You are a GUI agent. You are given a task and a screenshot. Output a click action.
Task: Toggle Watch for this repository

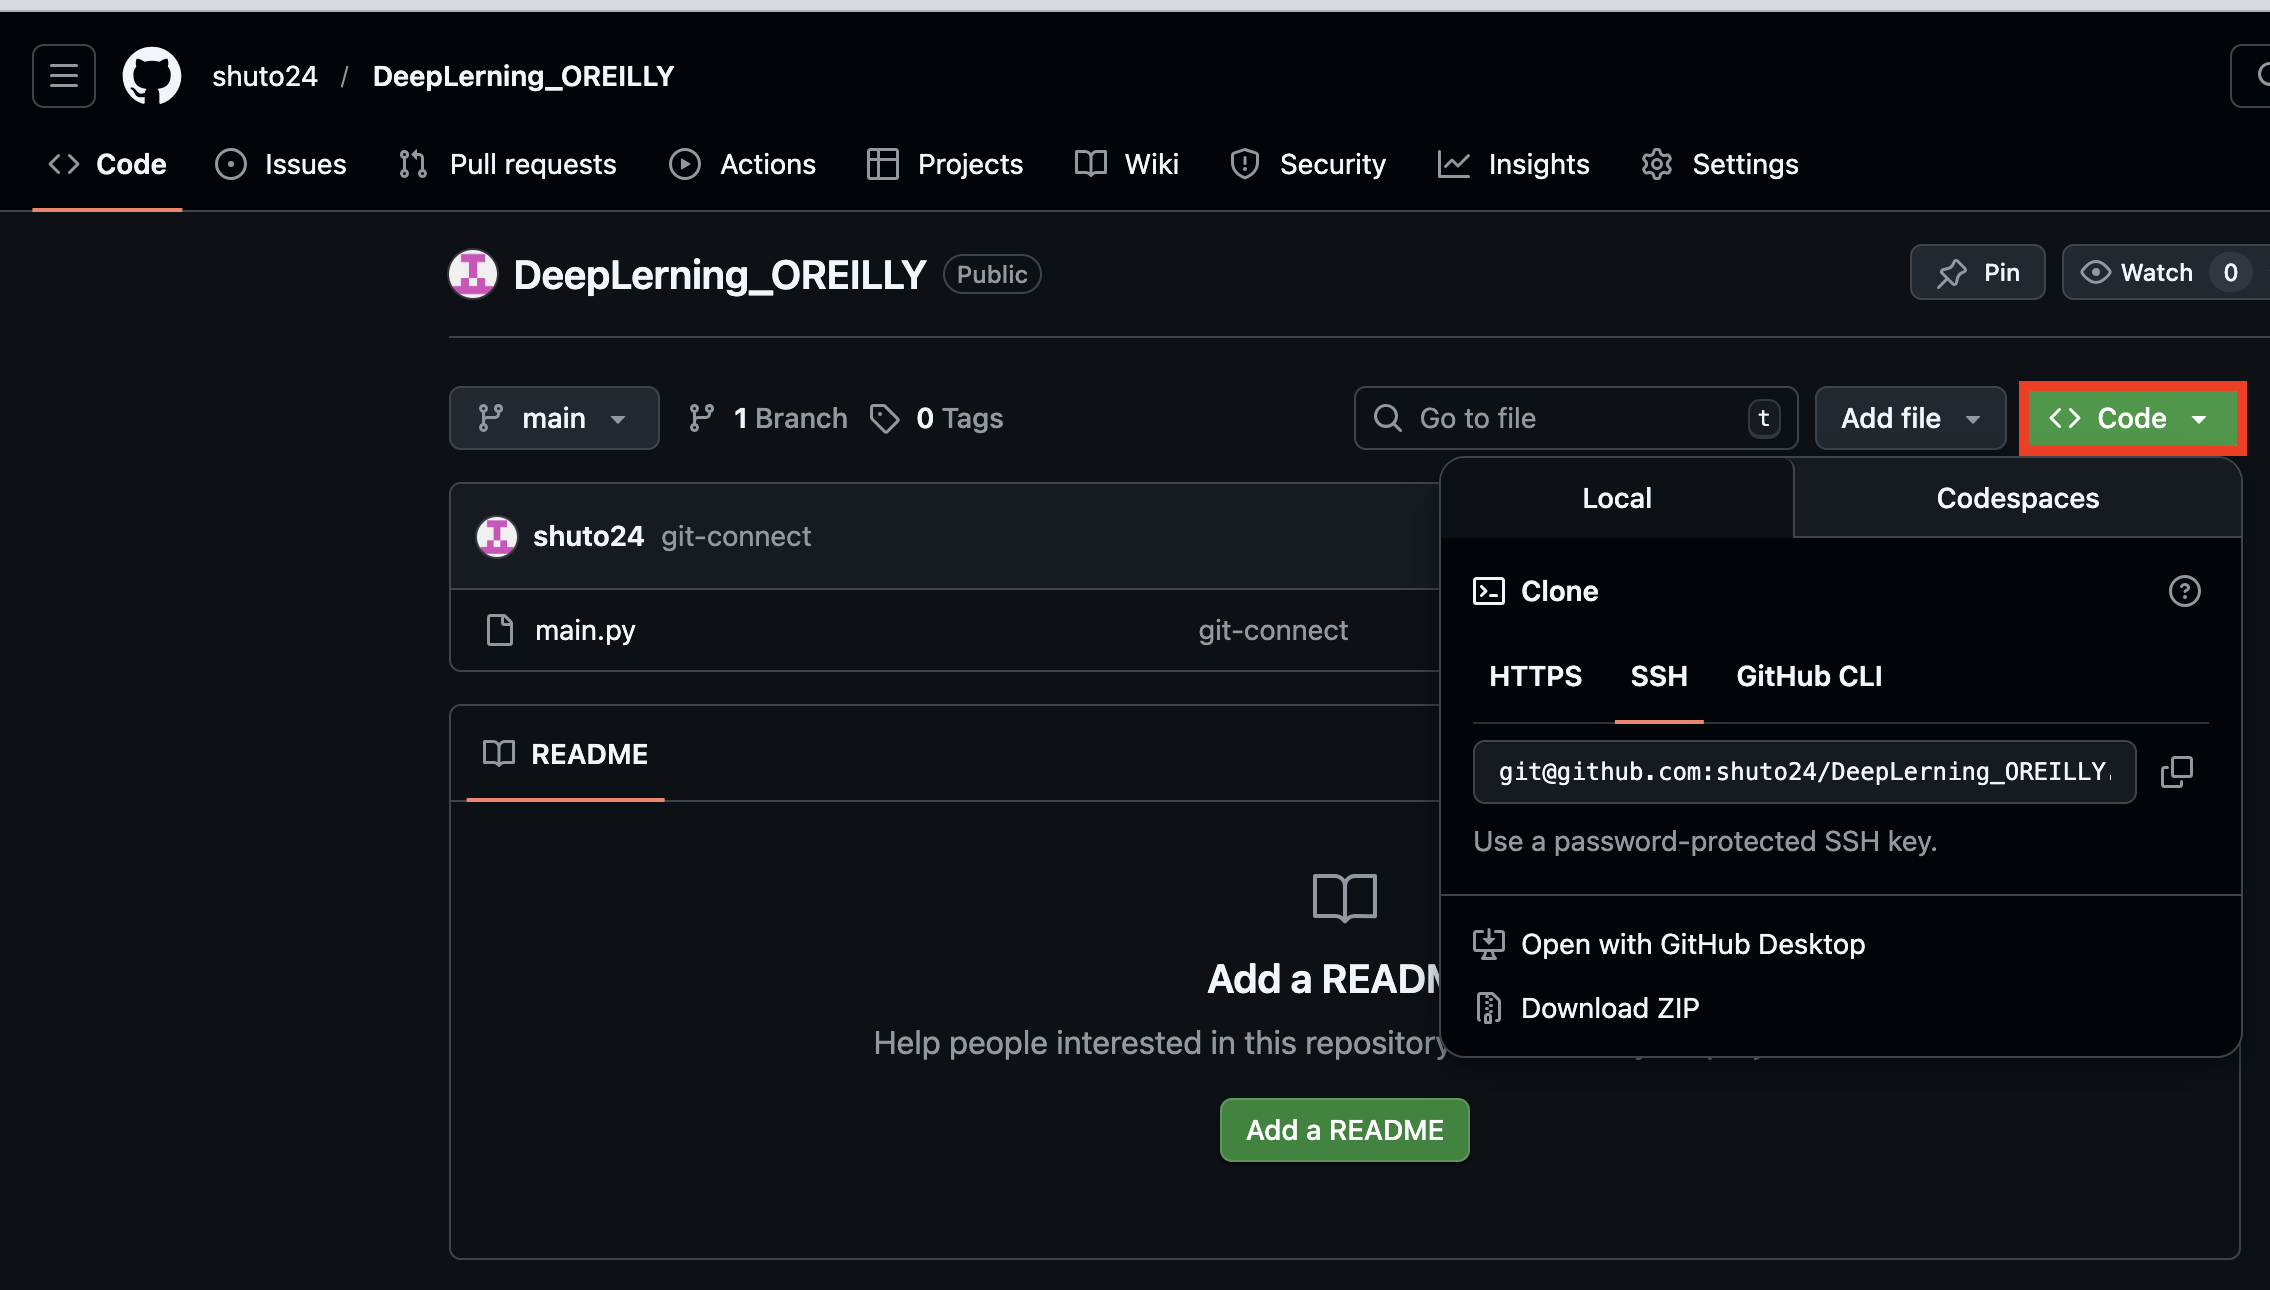(2140, 273)
